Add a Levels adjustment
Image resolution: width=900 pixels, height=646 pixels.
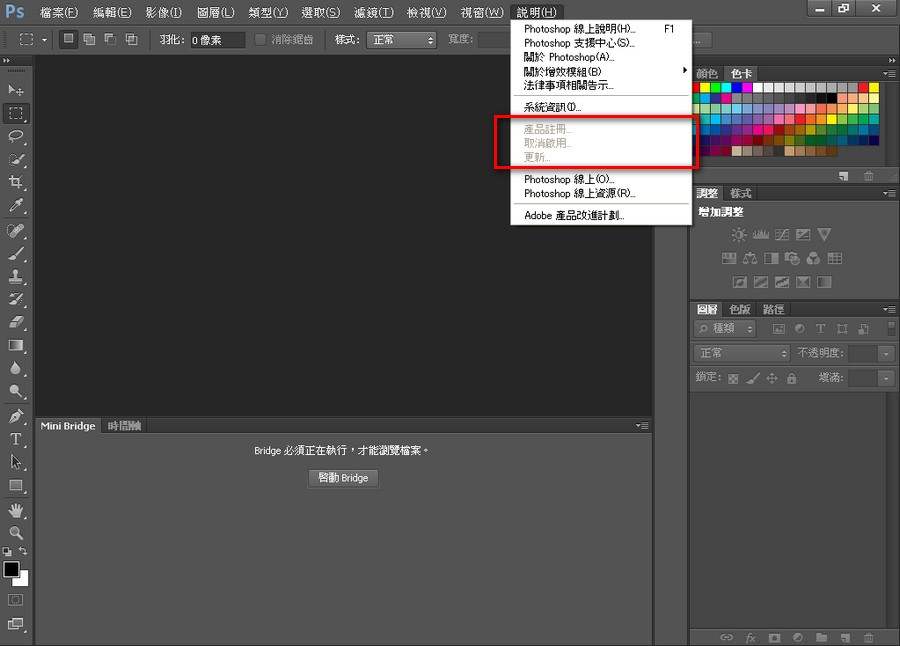point(761,234)
